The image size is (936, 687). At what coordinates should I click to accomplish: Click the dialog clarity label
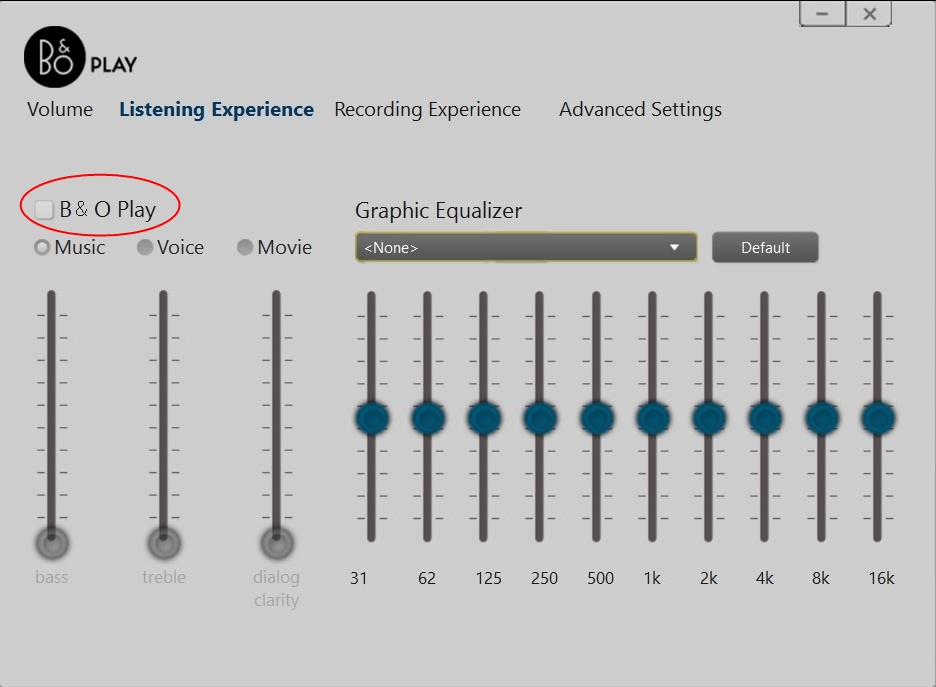[276, 589]
